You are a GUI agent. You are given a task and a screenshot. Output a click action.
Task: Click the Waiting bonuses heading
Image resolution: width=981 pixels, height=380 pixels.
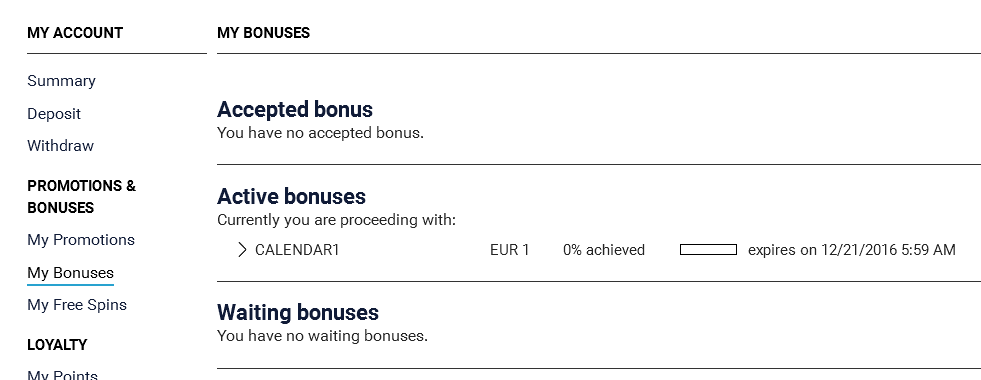click(298, 312)
